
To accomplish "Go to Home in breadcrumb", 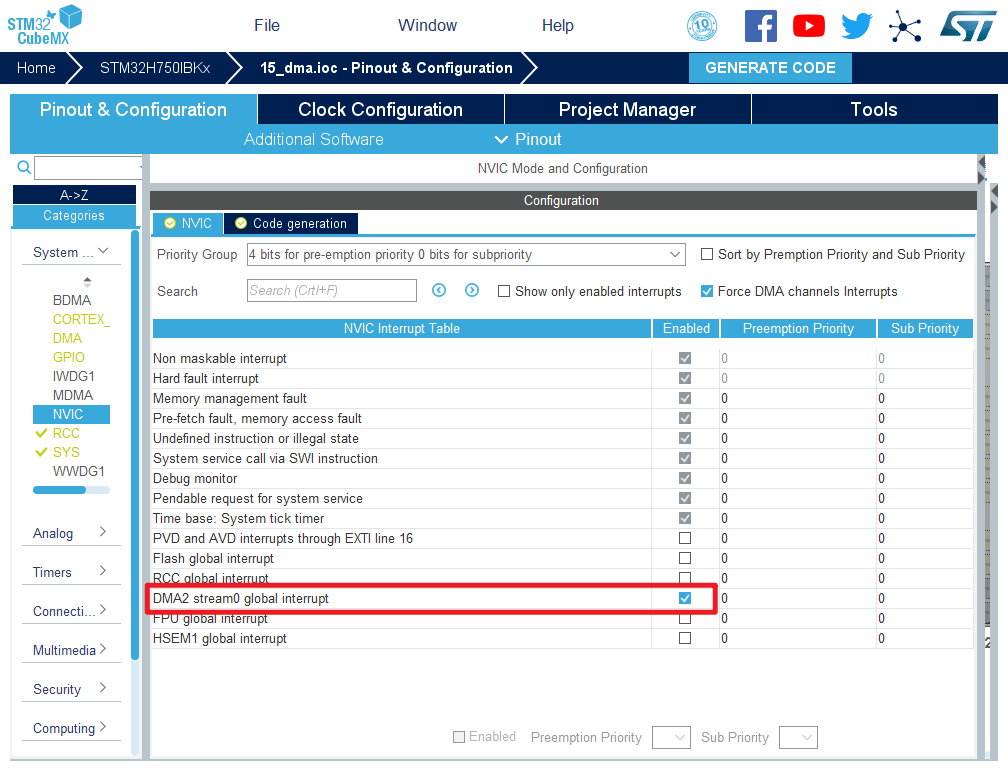I will [x=36, y=68].
